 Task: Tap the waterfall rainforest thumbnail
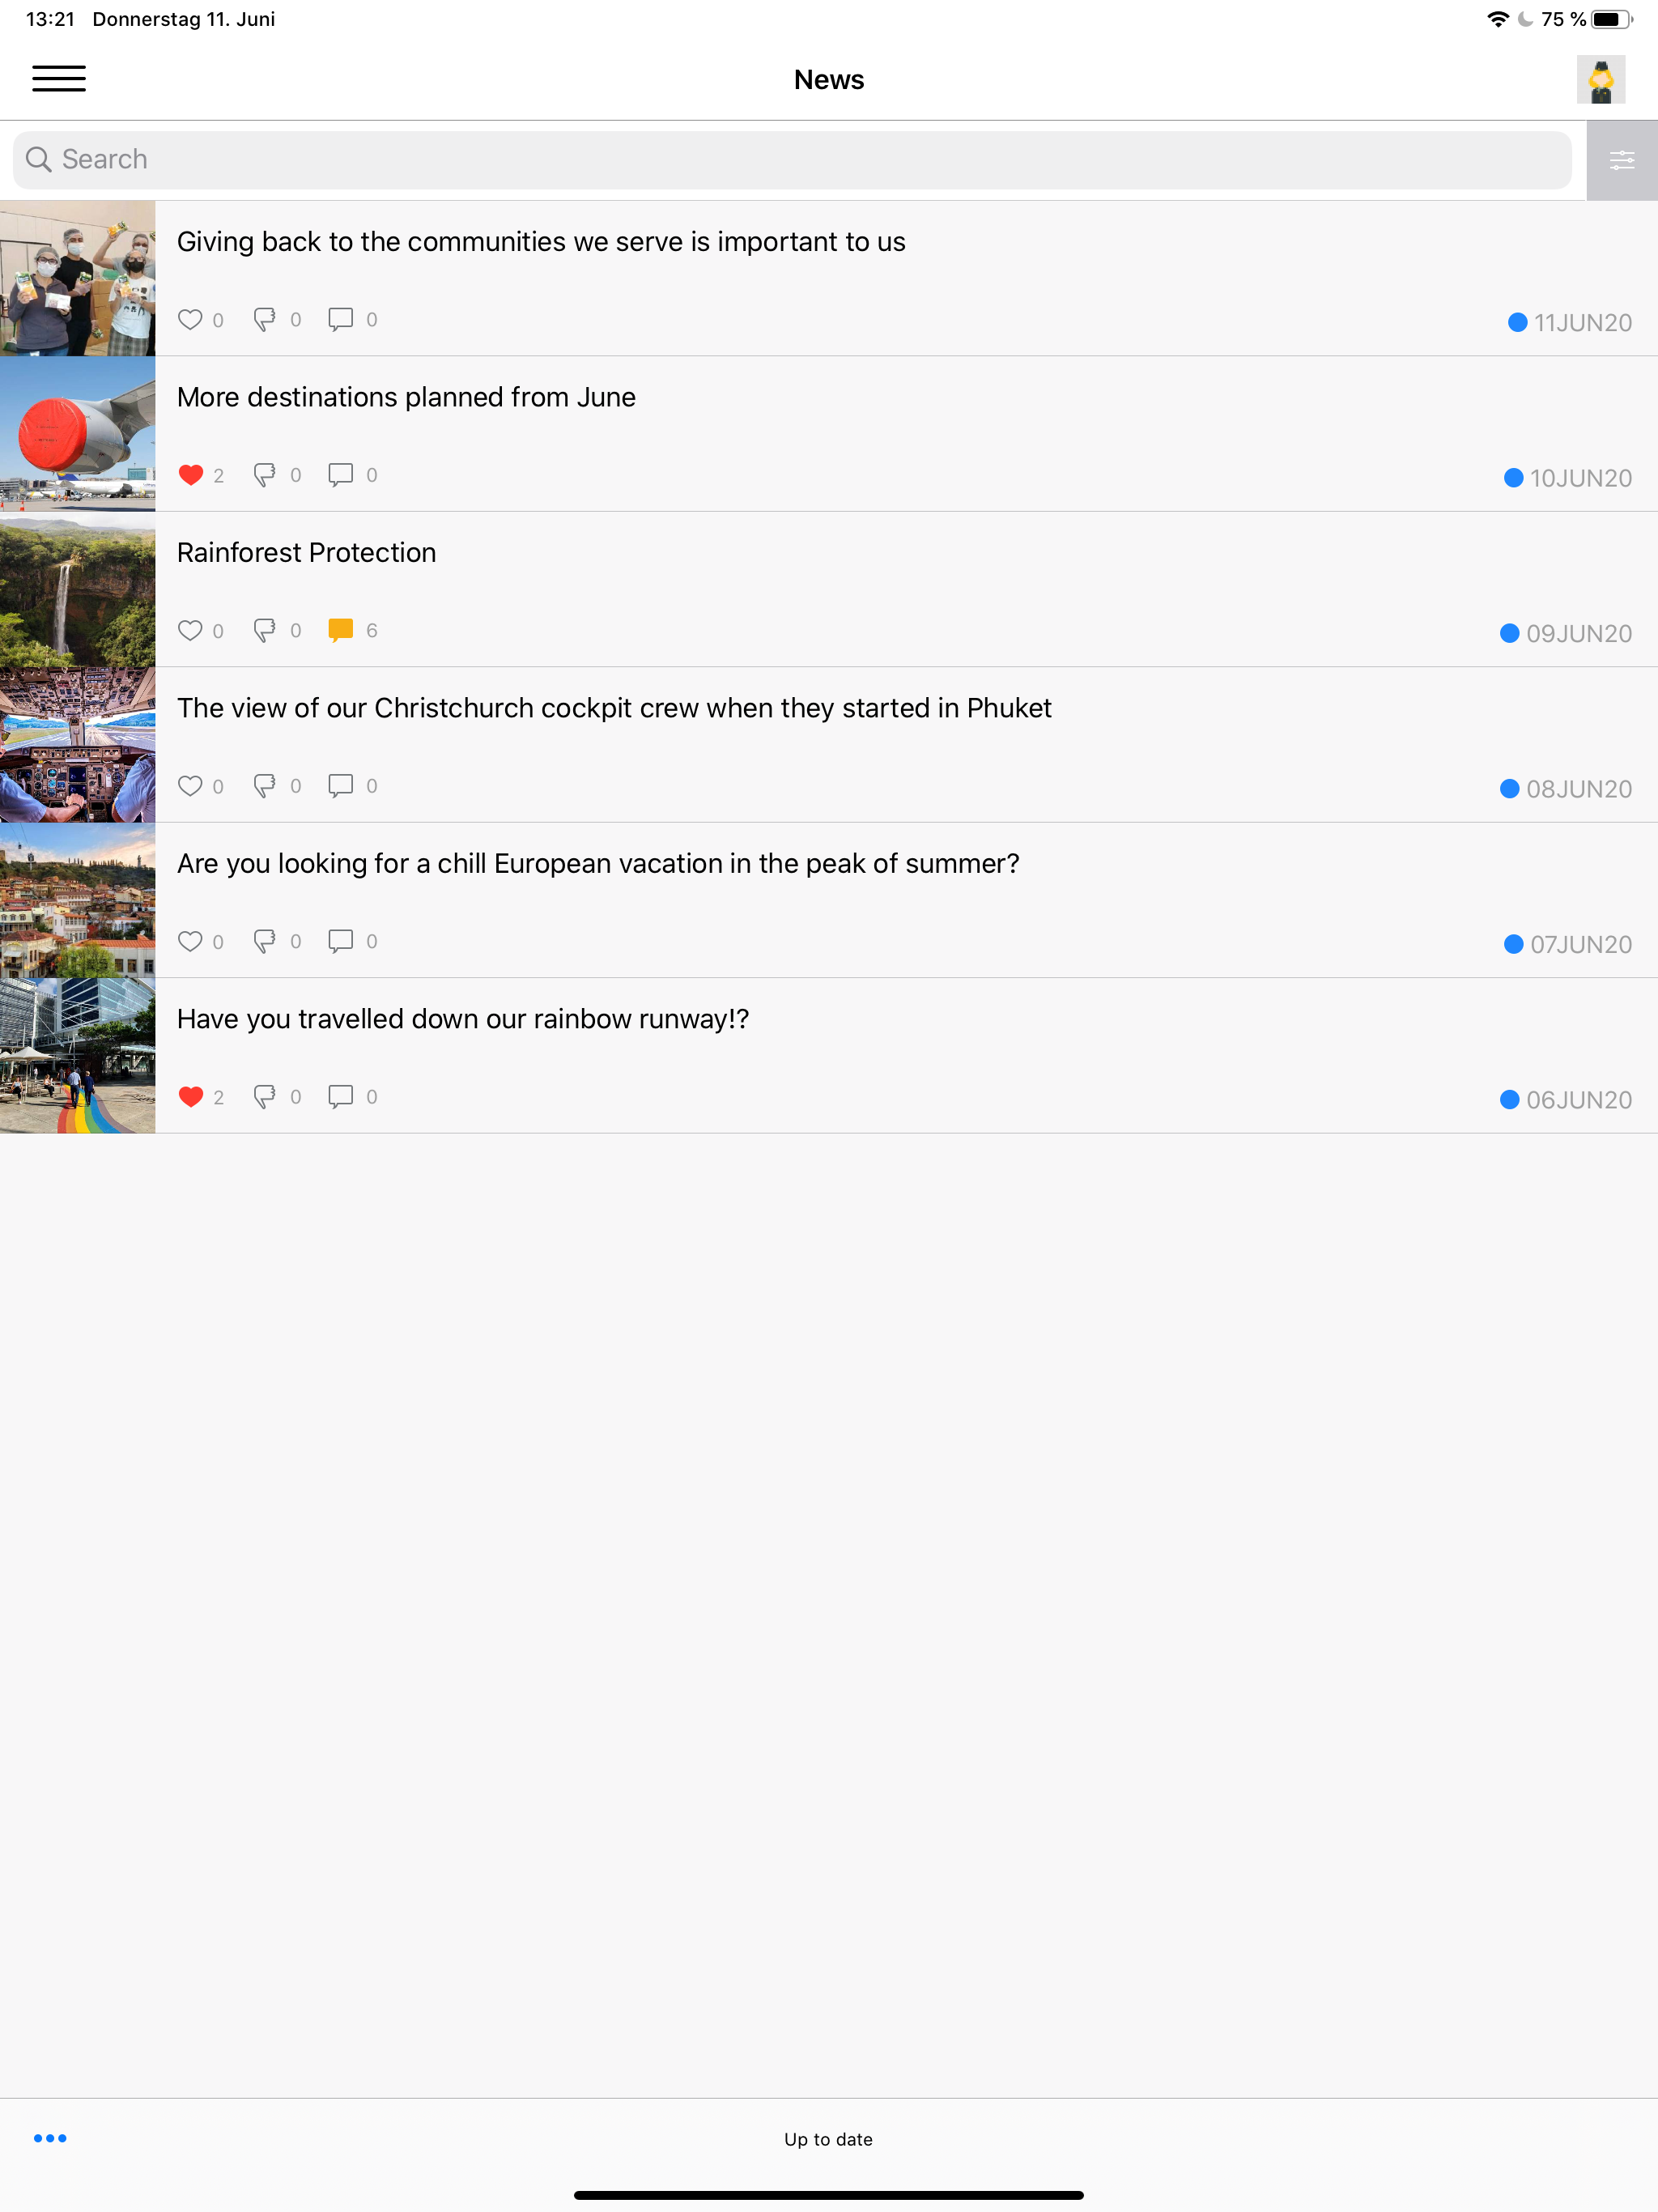[x=77, y=589]
